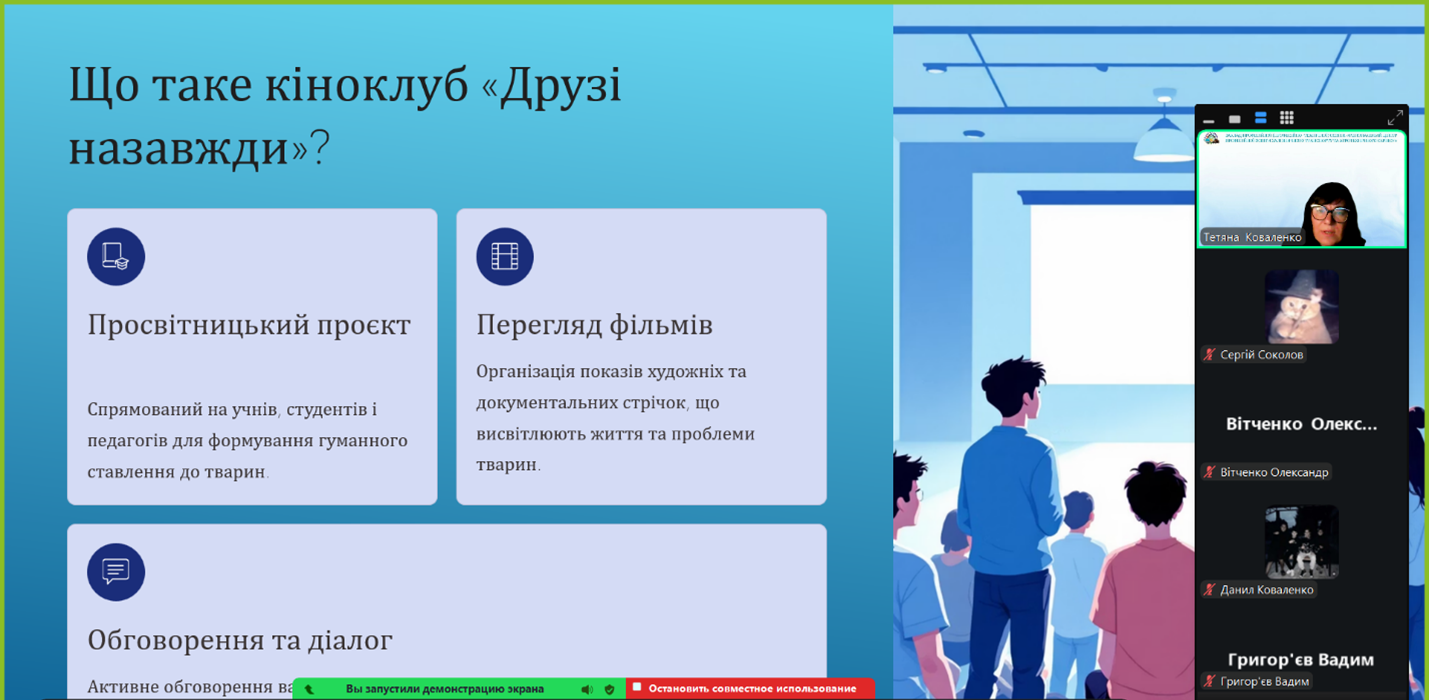Click the film strip icon above Перегляд фільмів
This screenshot has width=1429, height=700.
click(x=505, y=257)
